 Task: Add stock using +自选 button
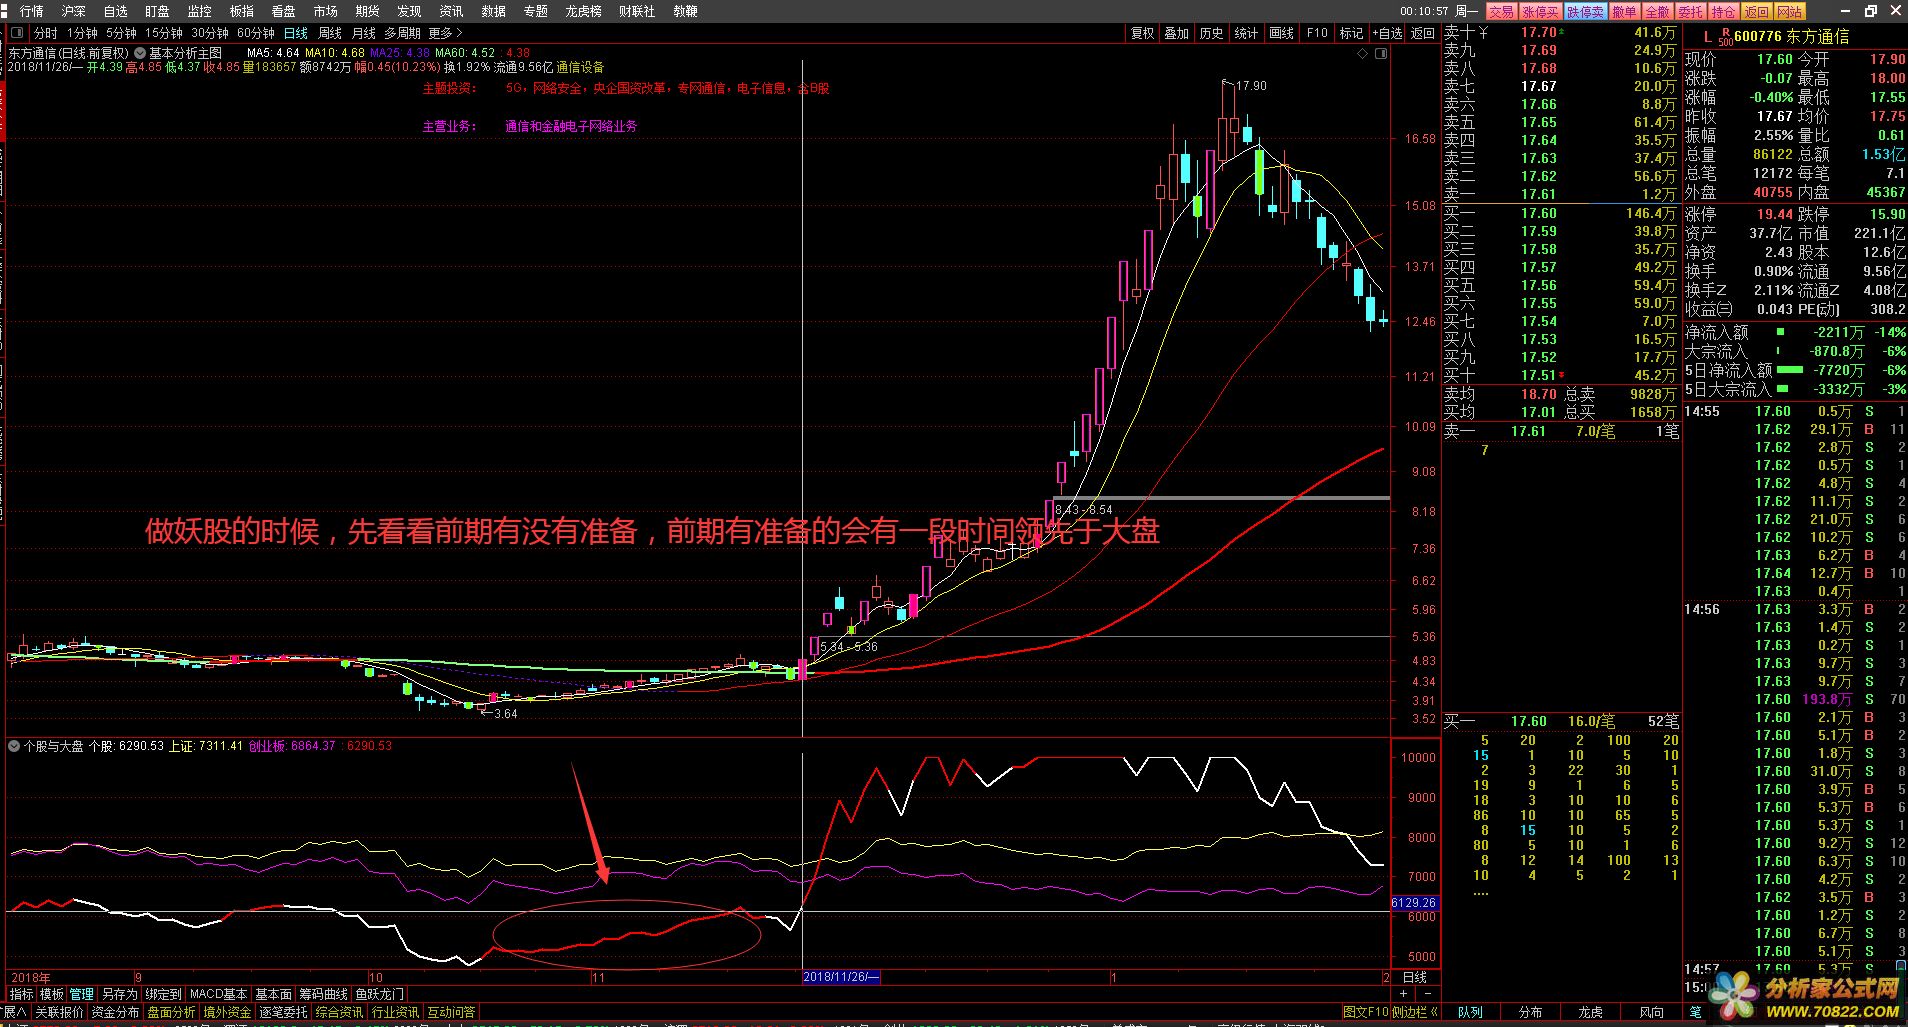(1387, 33)
